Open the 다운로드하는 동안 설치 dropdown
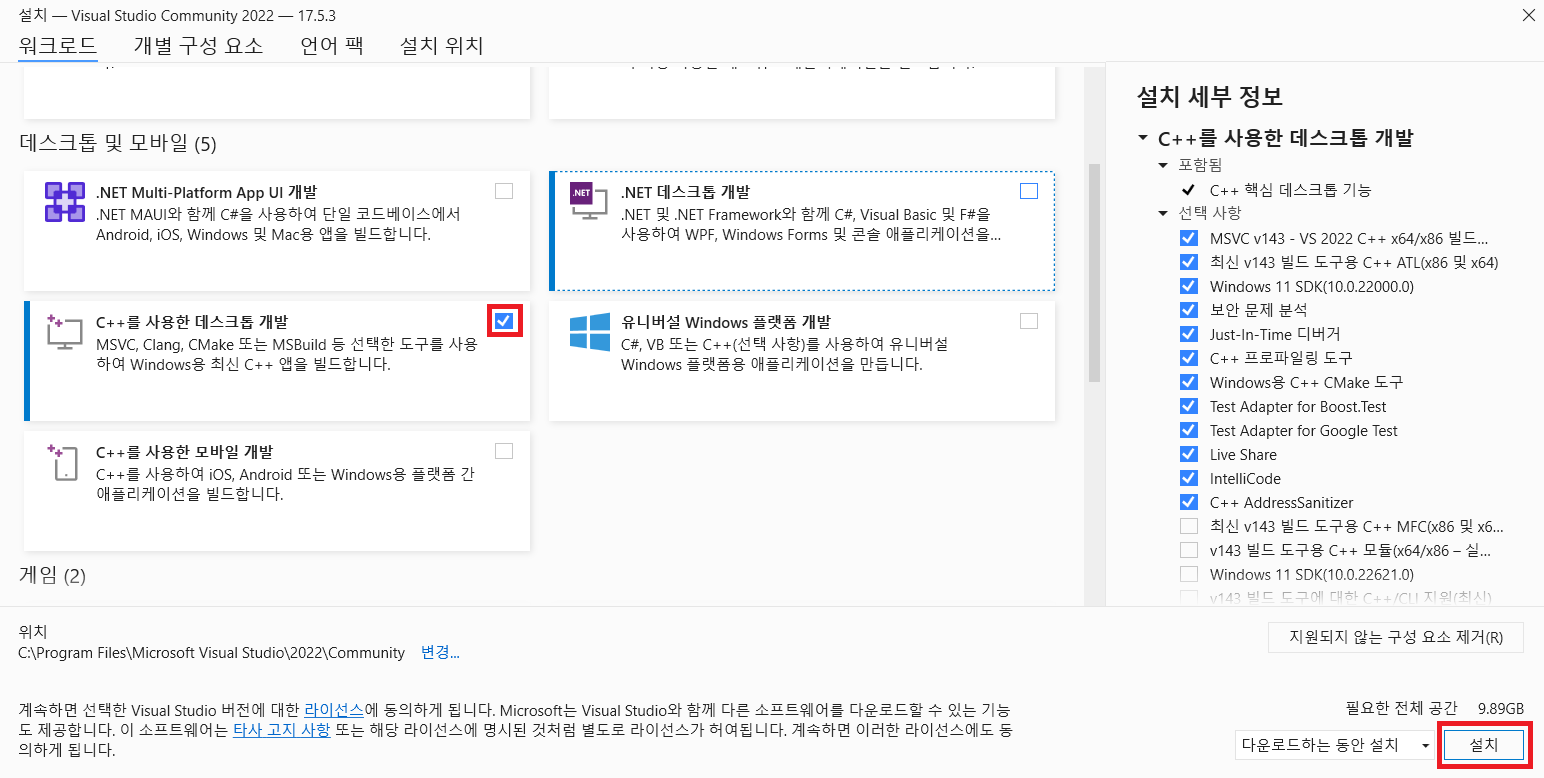 tap(1335, 745)
